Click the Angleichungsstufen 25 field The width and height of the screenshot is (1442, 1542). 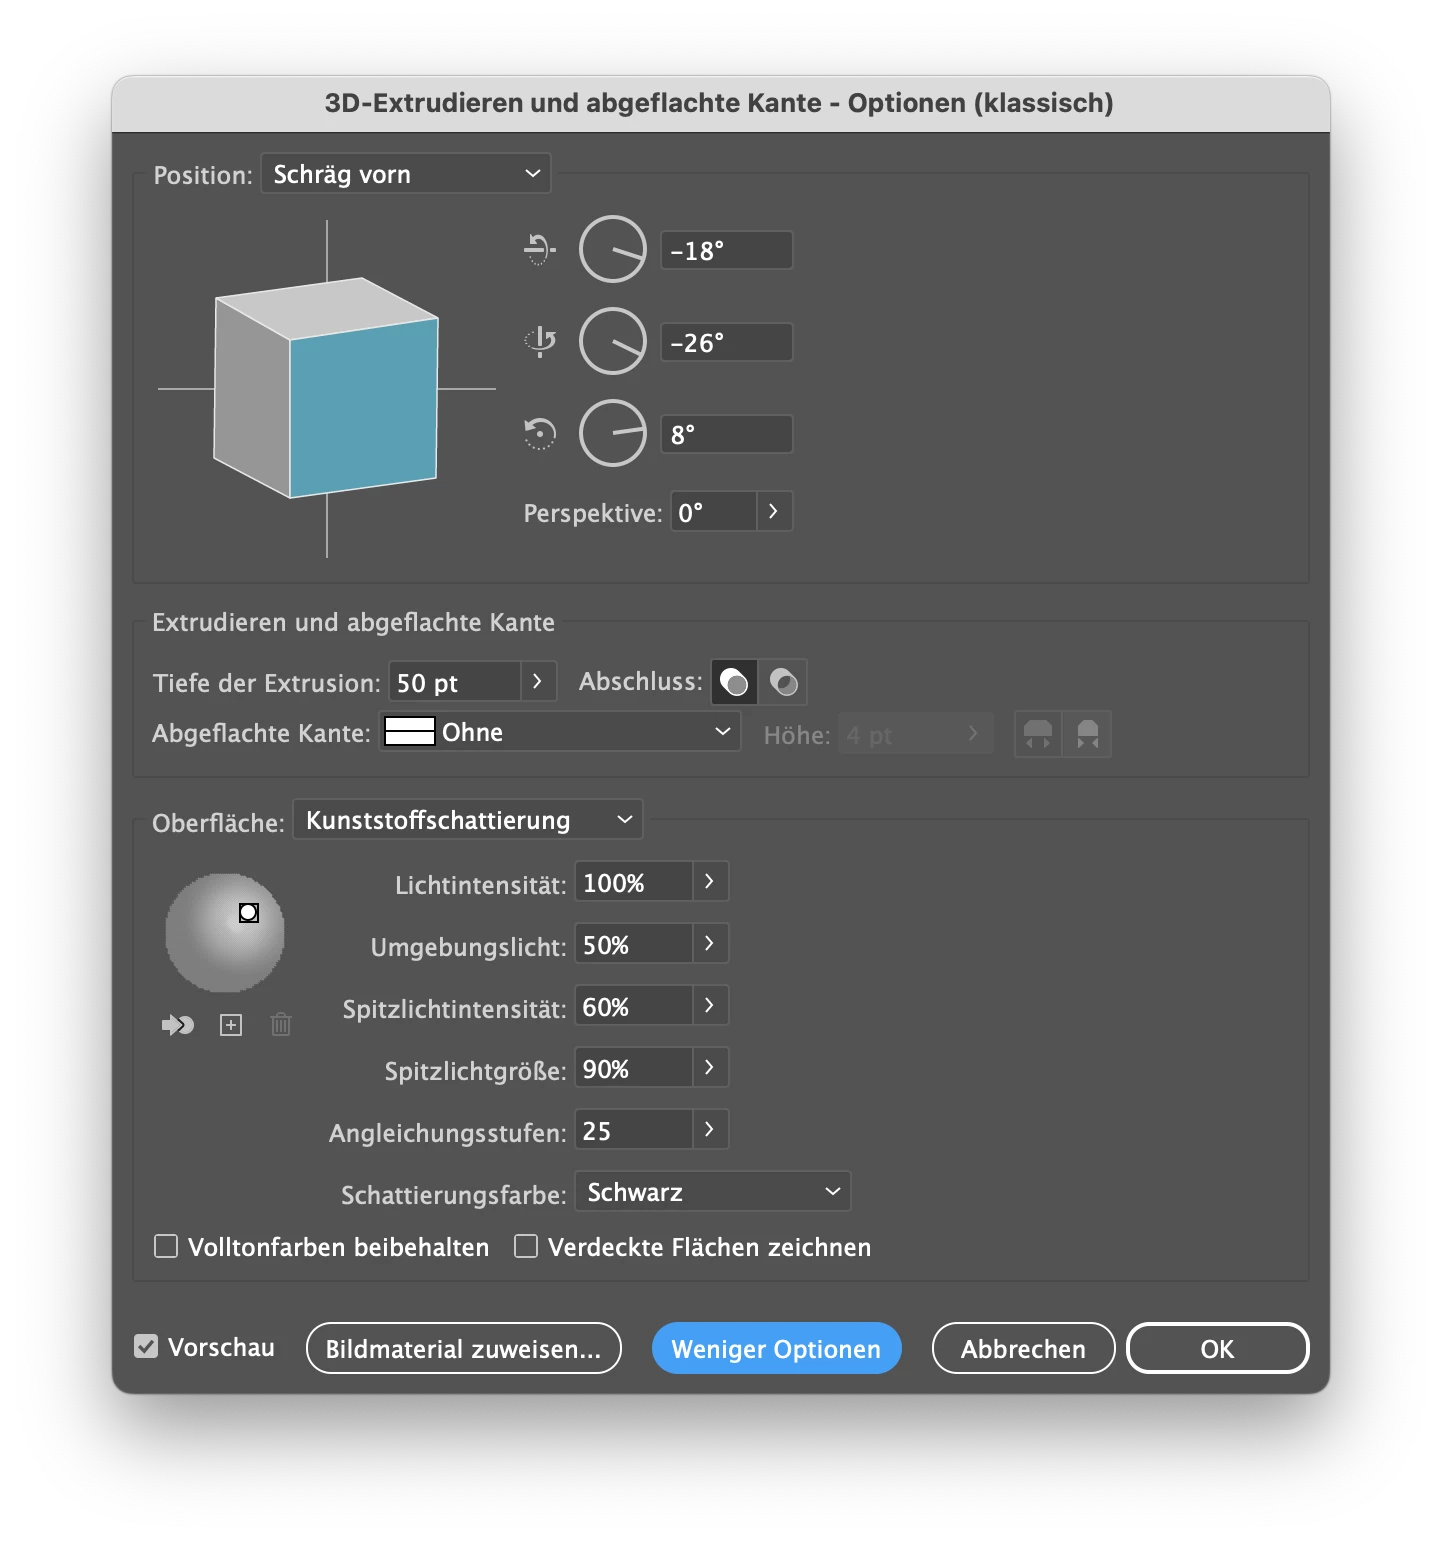tap(634, 1130)
